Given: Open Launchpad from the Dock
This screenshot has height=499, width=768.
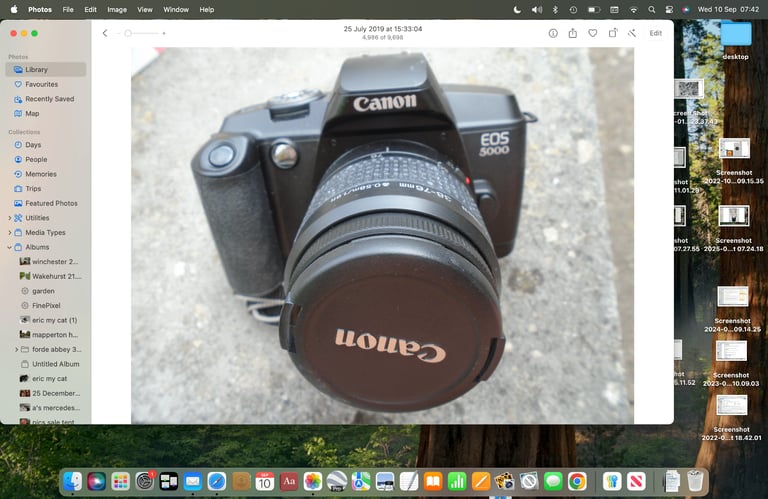Looking at the screenshot, I should (x=120, y=481).
